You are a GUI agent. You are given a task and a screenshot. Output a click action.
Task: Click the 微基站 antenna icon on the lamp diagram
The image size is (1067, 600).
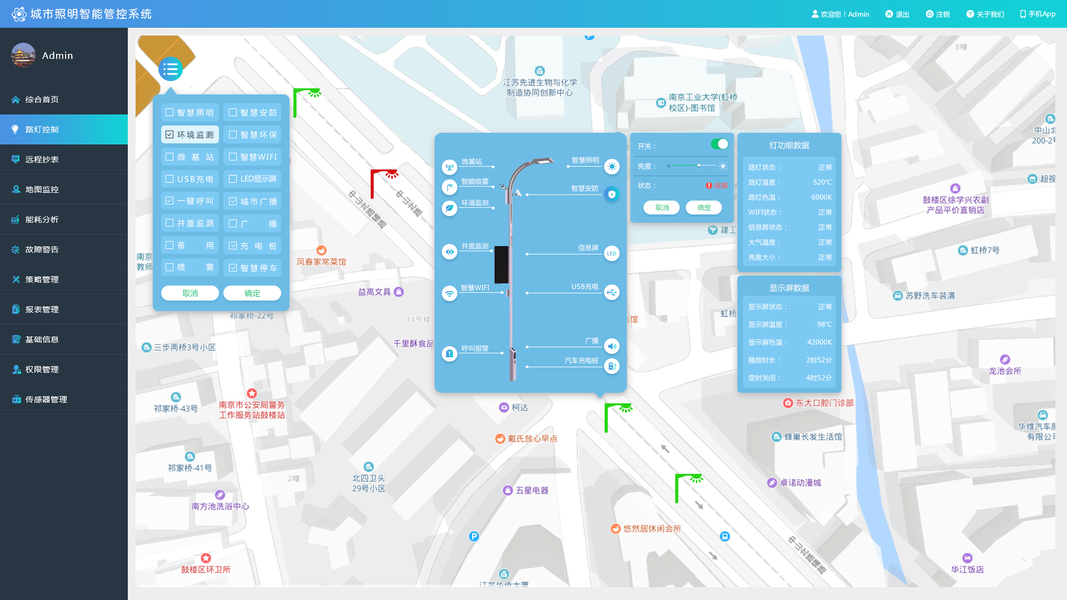coord(449,167)
